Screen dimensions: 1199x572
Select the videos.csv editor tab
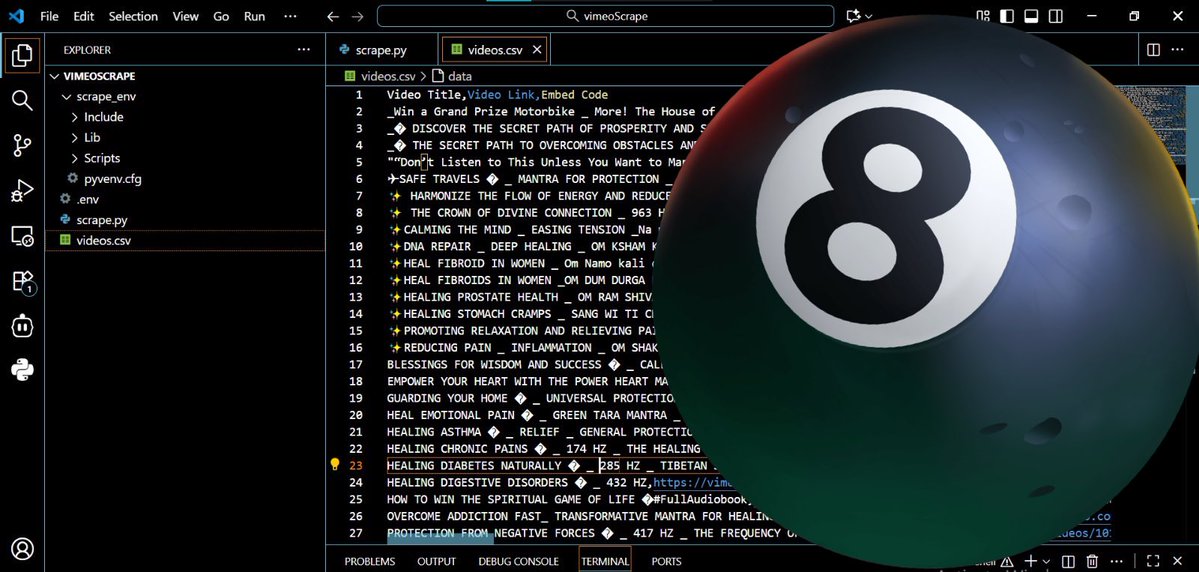pyautogui.click(x=494, y=50)
